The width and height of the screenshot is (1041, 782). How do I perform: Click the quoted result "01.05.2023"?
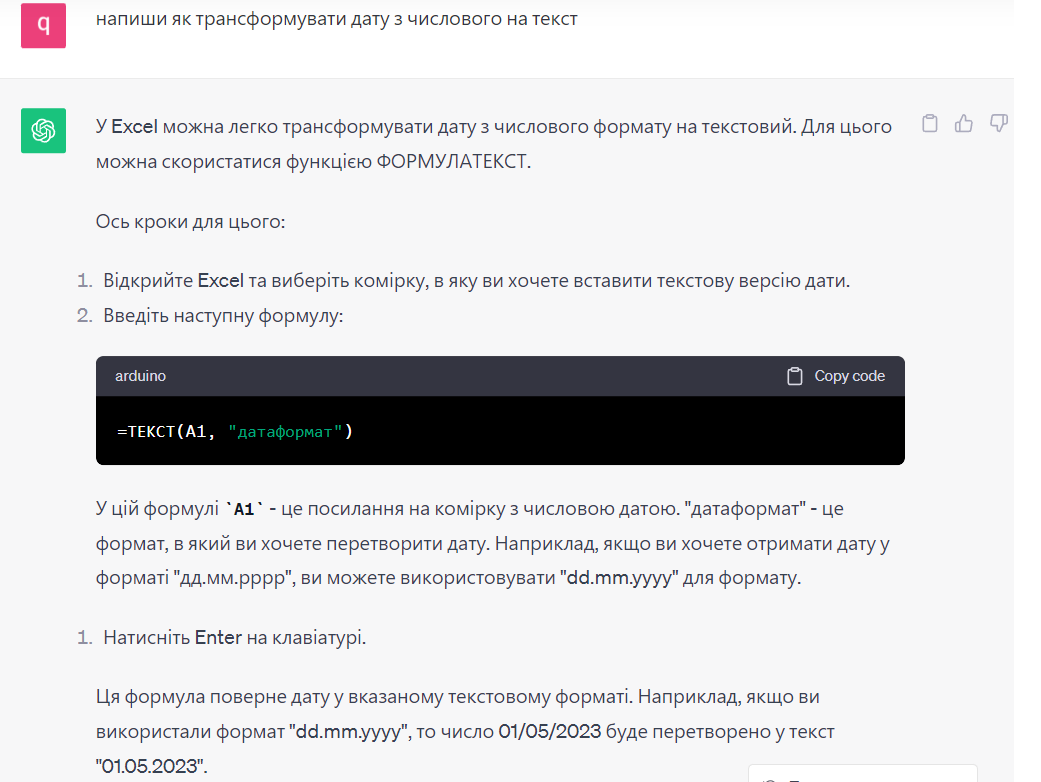point(151,767)
